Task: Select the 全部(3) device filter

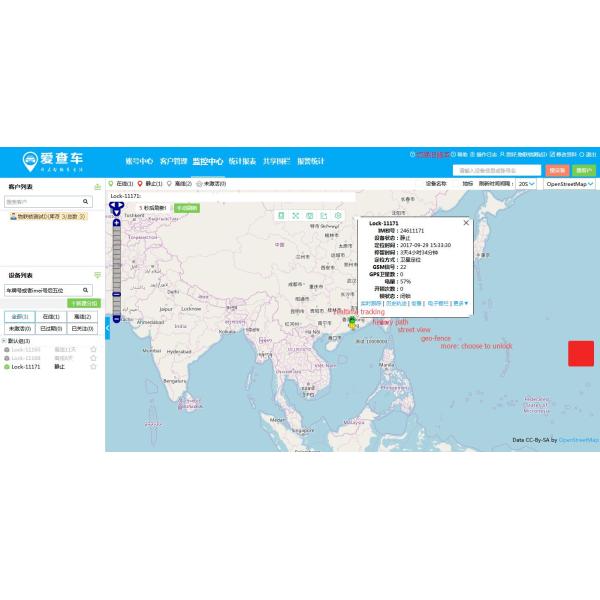Action: pyautogui.click(x=18, y=316)
